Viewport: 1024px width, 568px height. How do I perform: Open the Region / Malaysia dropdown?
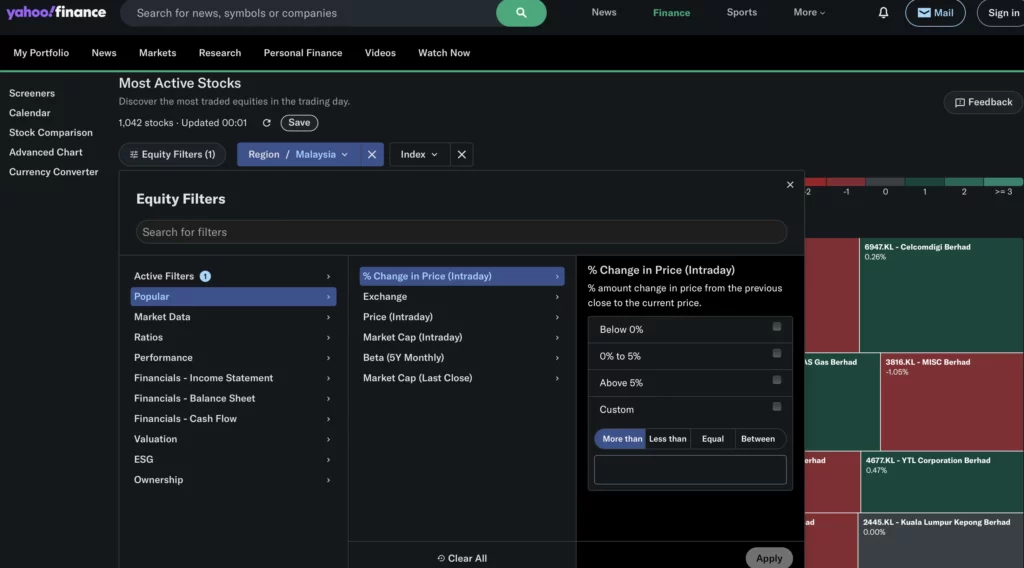point(298,155)
